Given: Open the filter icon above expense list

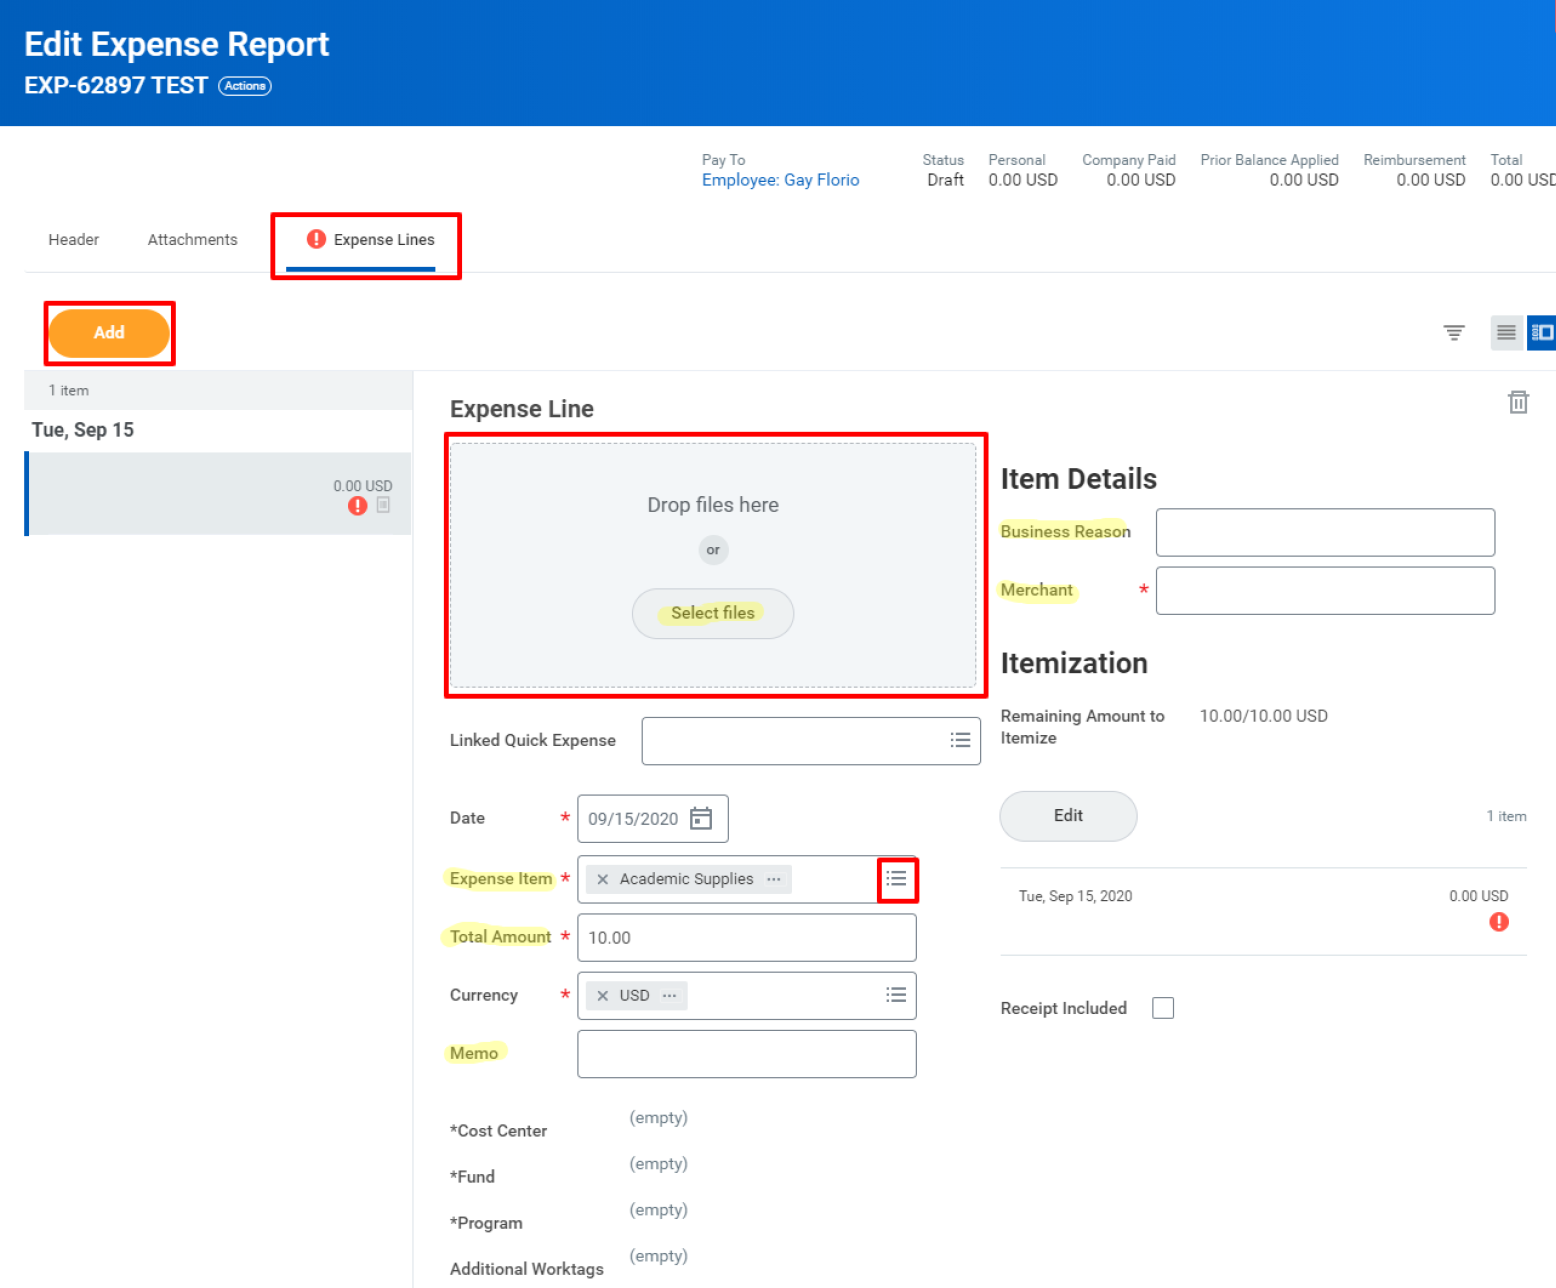Looking at the screenshot, I should pyautogui.click(x=1454, y=333).
